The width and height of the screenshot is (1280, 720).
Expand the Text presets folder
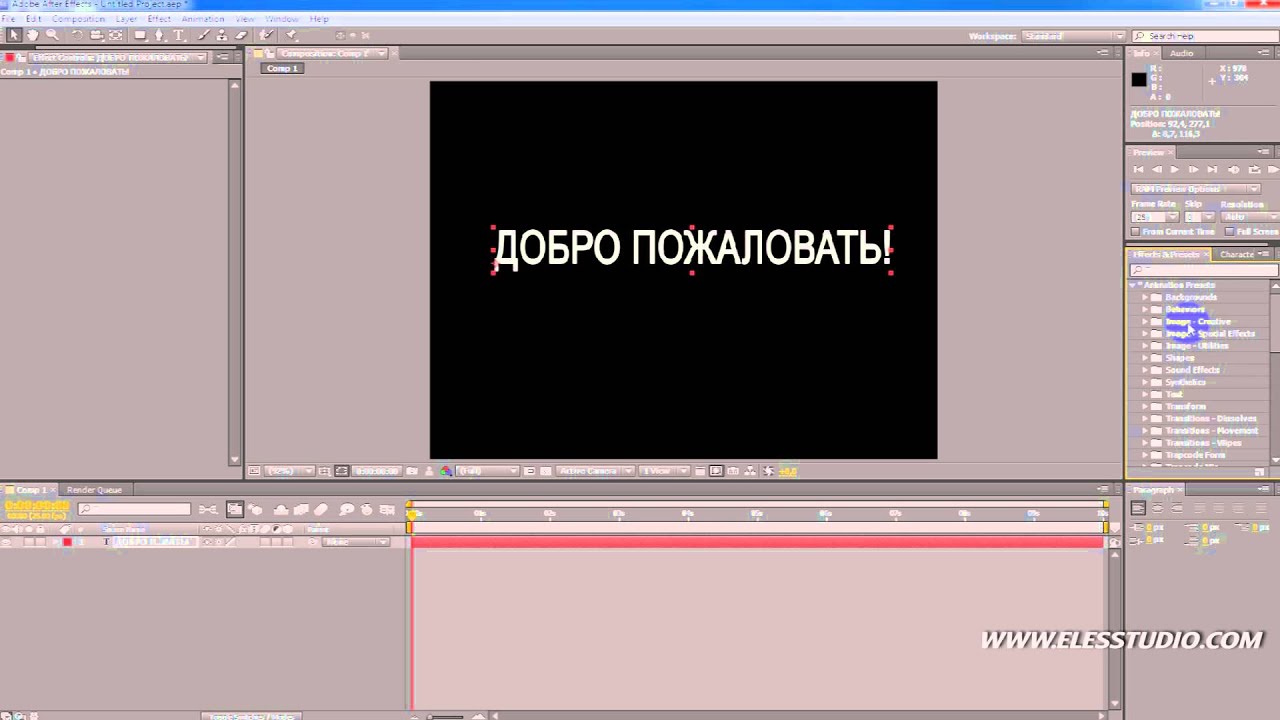[x=1145, y=394]
